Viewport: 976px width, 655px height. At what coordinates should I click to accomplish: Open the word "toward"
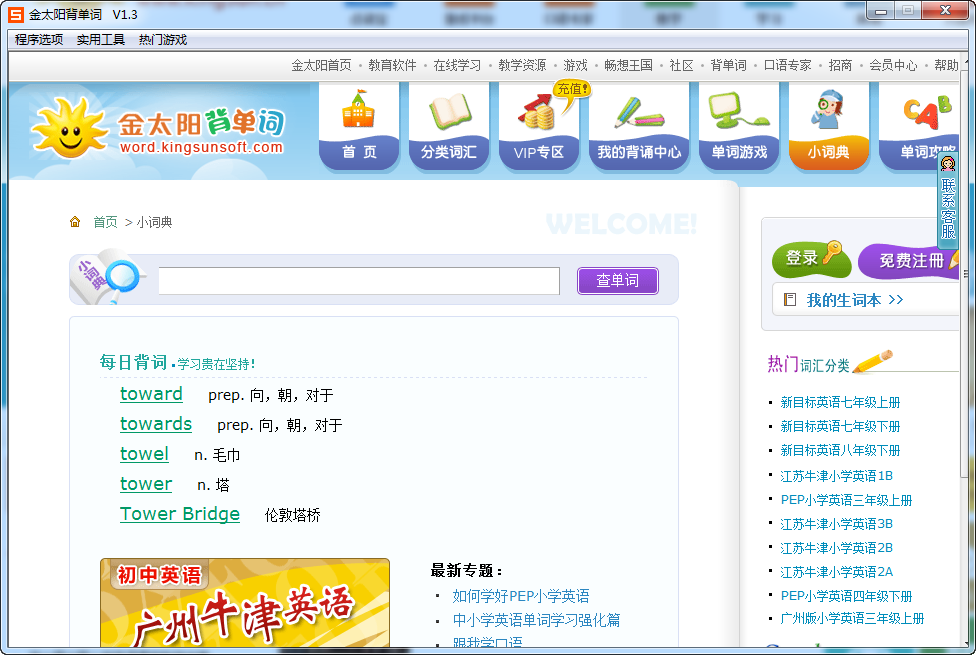coord(151,394)
